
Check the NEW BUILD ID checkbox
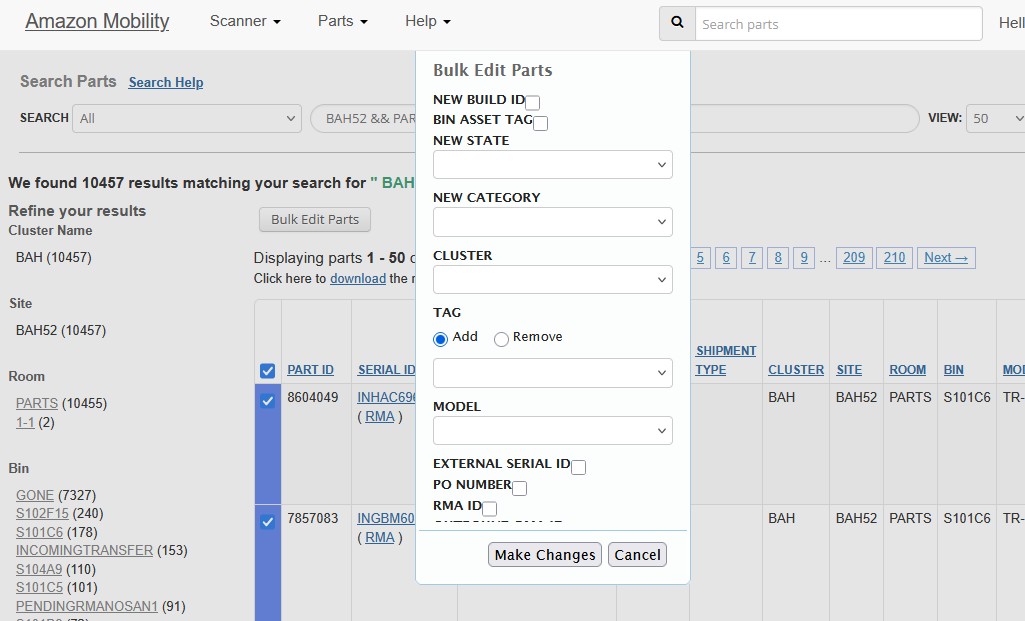532,101
